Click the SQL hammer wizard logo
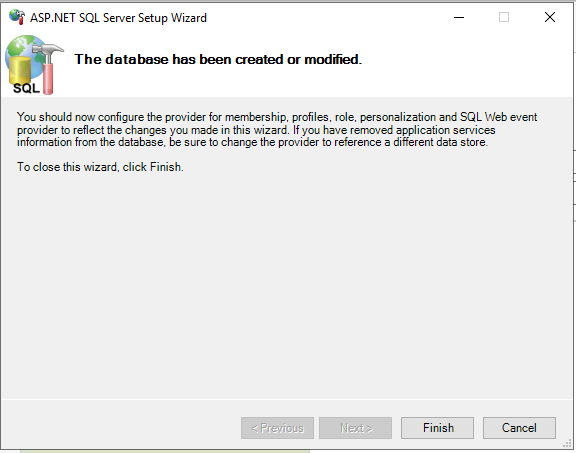 34,65
